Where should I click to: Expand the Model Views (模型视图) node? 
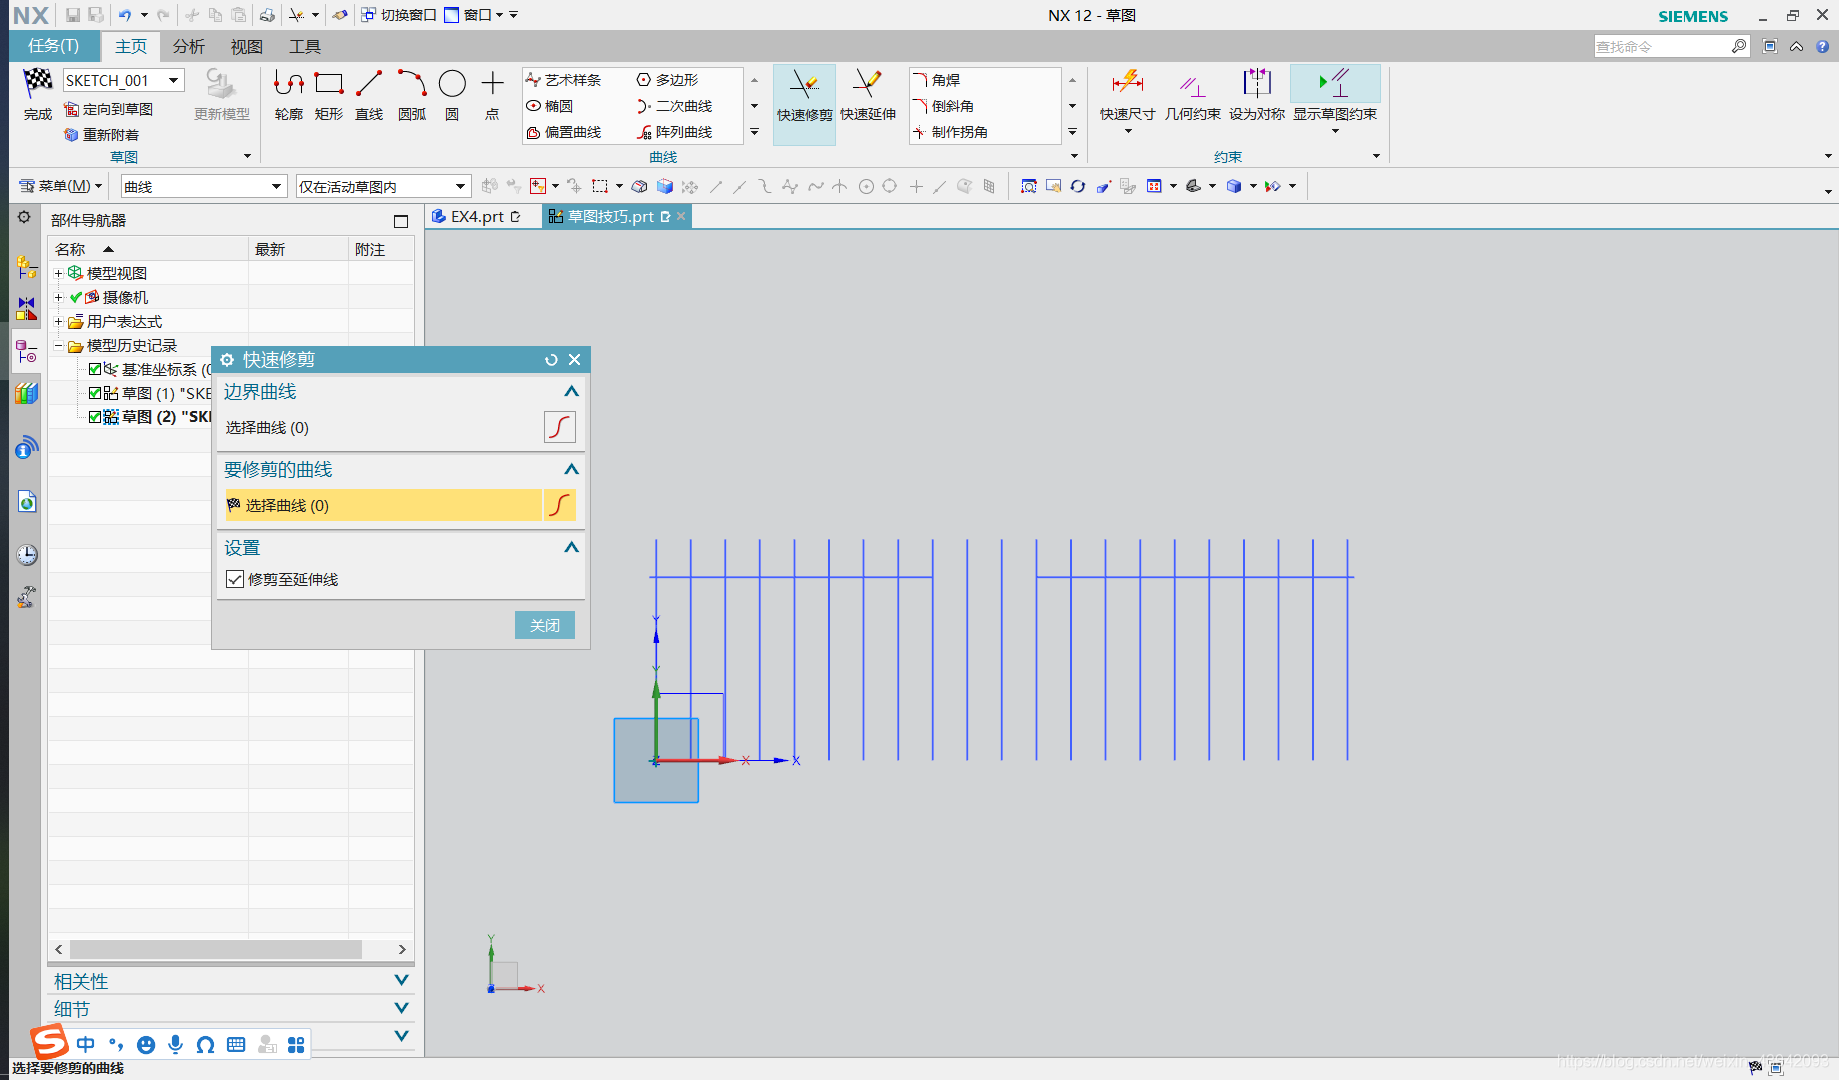coord(58,273)
